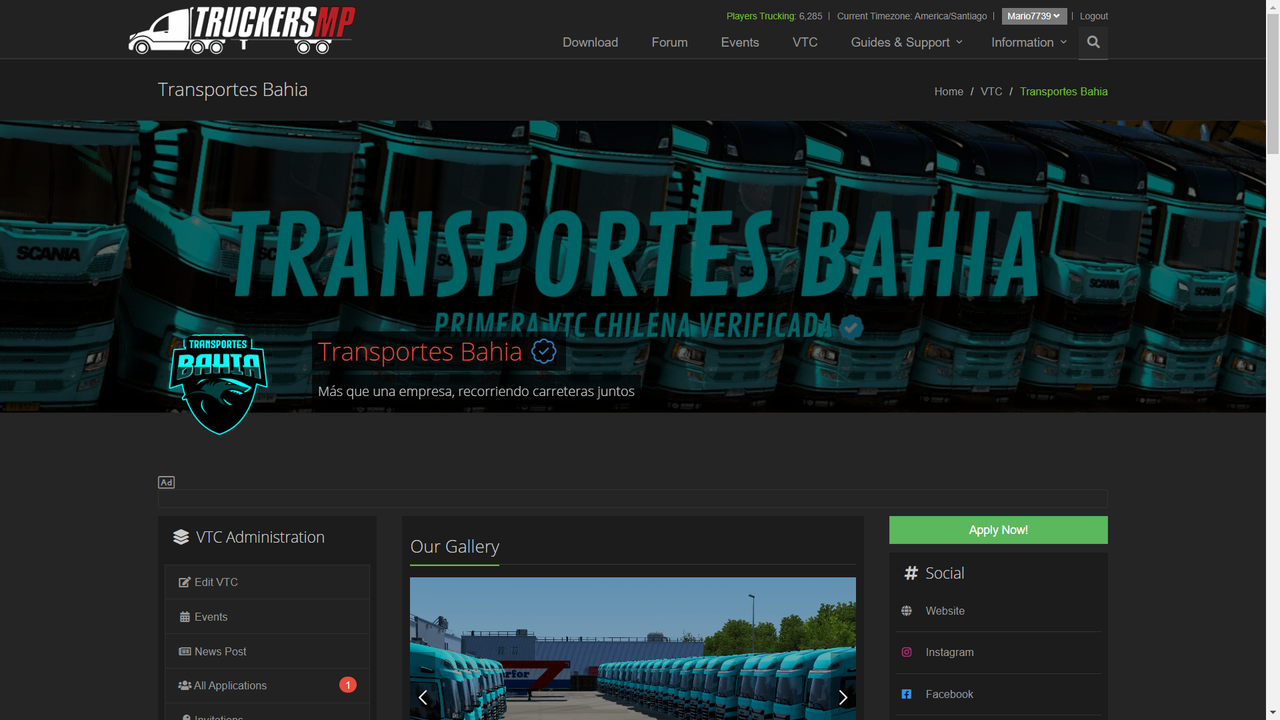Click VTC in the breadcrumb
Screen dimensions: 1280x720
pos(991,91)
